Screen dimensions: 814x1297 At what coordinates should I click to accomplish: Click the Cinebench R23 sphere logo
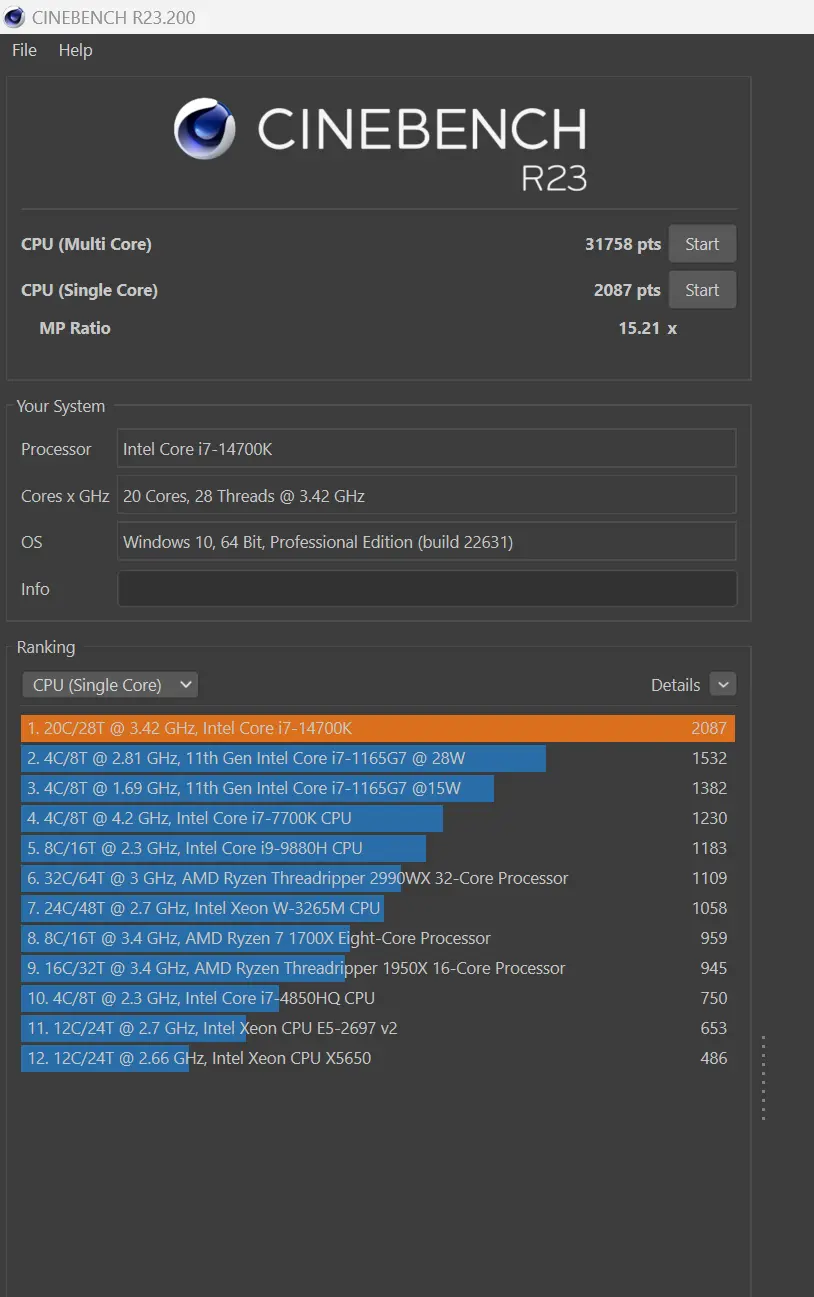point(205,129)
